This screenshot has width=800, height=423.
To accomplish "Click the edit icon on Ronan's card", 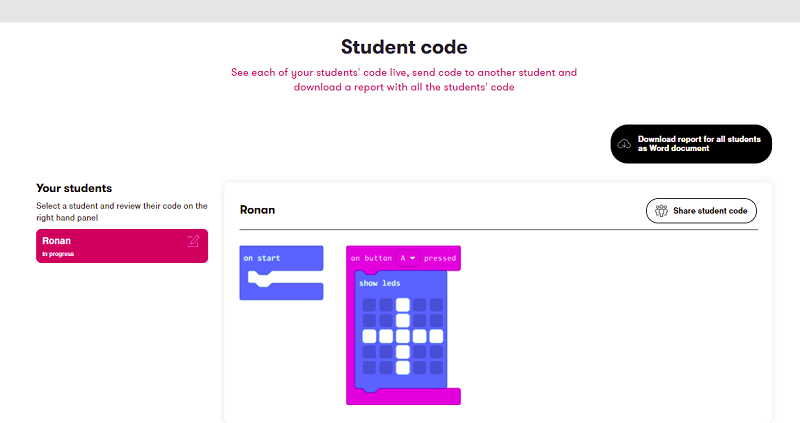I will [x=193, y=241].
